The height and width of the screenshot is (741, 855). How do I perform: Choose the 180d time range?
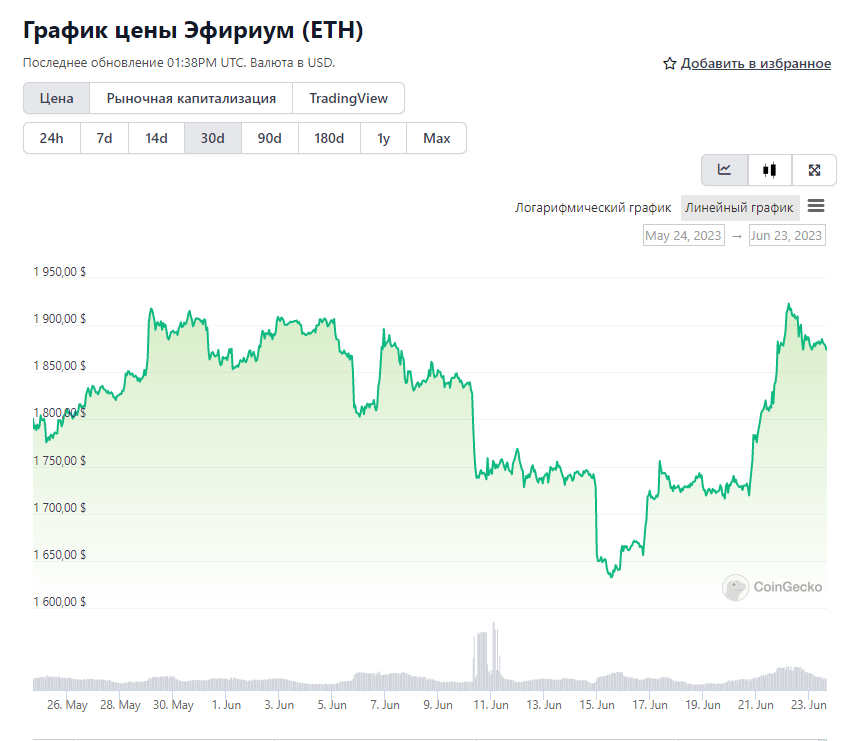coord(329,138)
